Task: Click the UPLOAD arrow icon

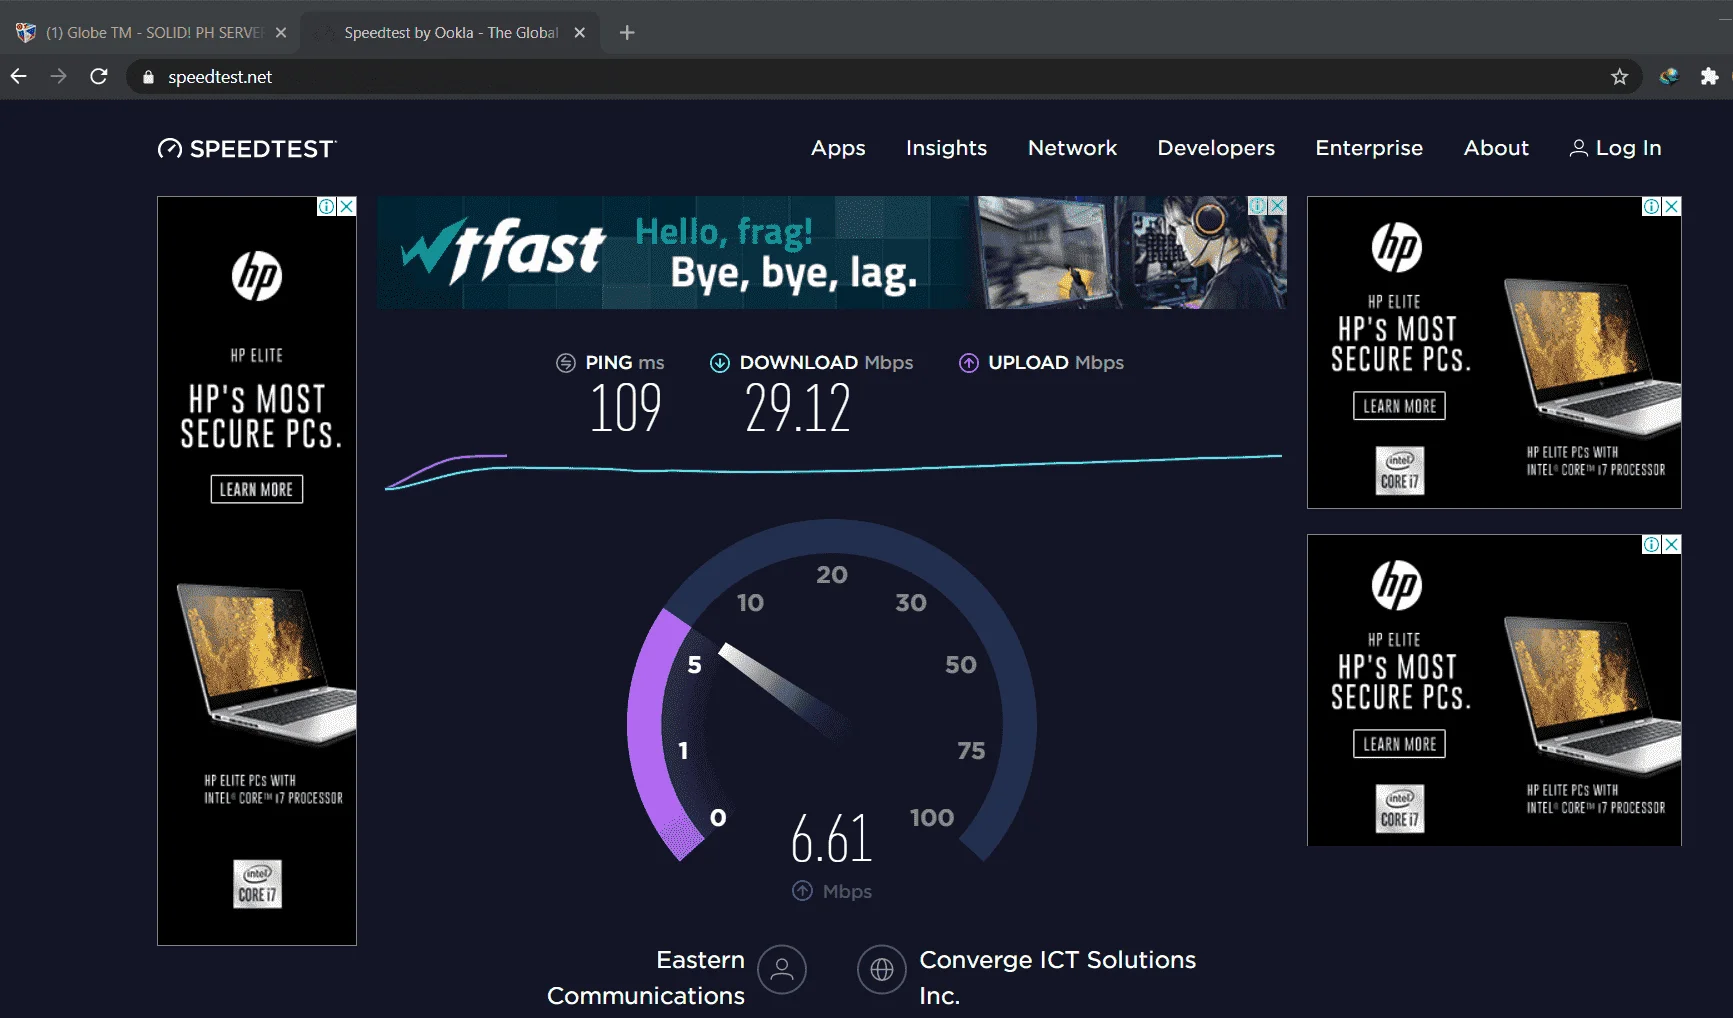Action: click(969, 363)
